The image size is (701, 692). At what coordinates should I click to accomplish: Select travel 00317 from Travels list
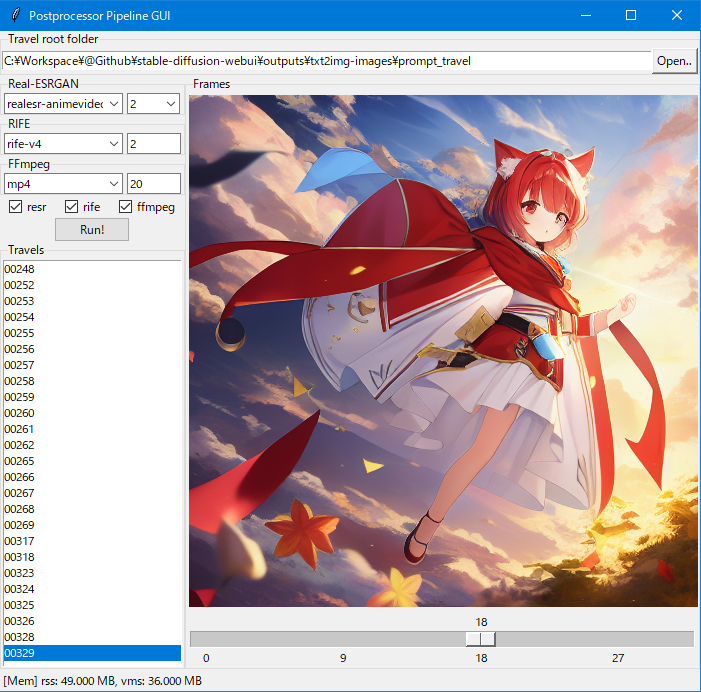pos(20,541)
